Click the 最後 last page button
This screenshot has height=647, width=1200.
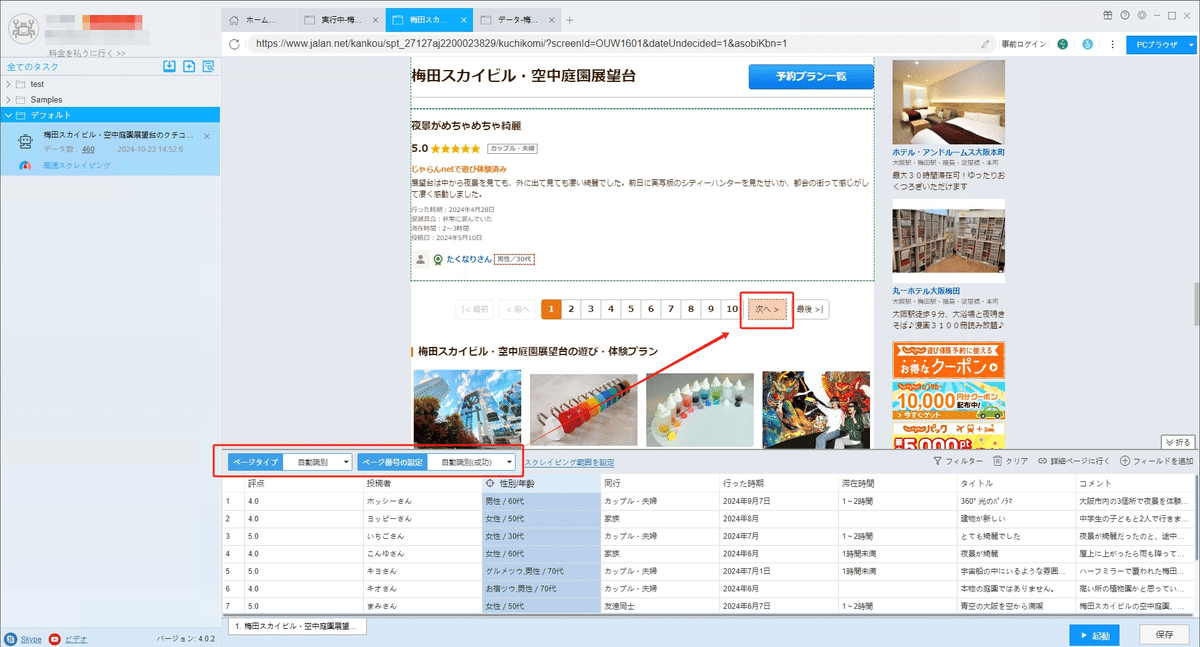click(x=811, y=309)
